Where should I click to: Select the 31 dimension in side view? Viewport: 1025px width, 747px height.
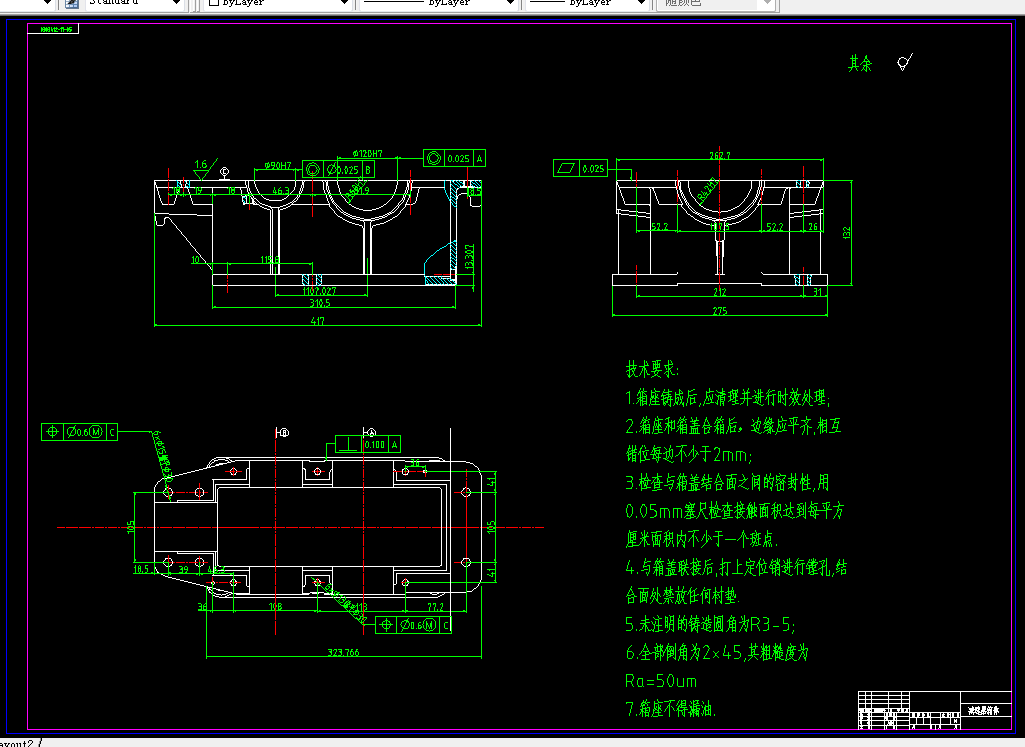click(818, 292)
